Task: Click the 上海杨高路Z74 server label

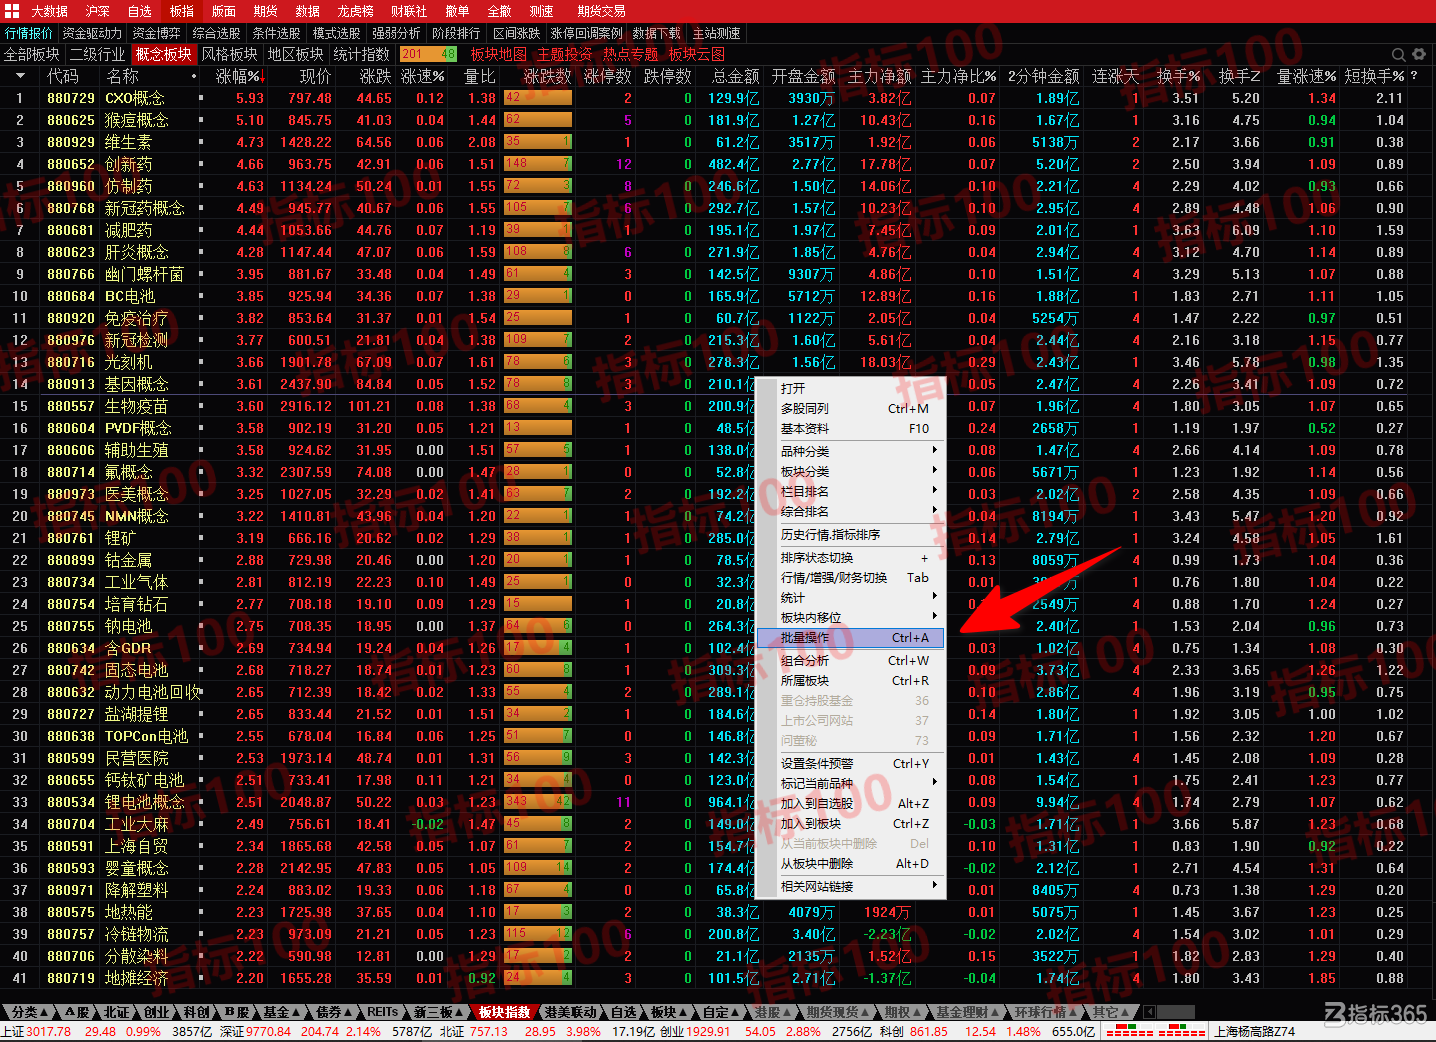Action: coord(1254,1031)
